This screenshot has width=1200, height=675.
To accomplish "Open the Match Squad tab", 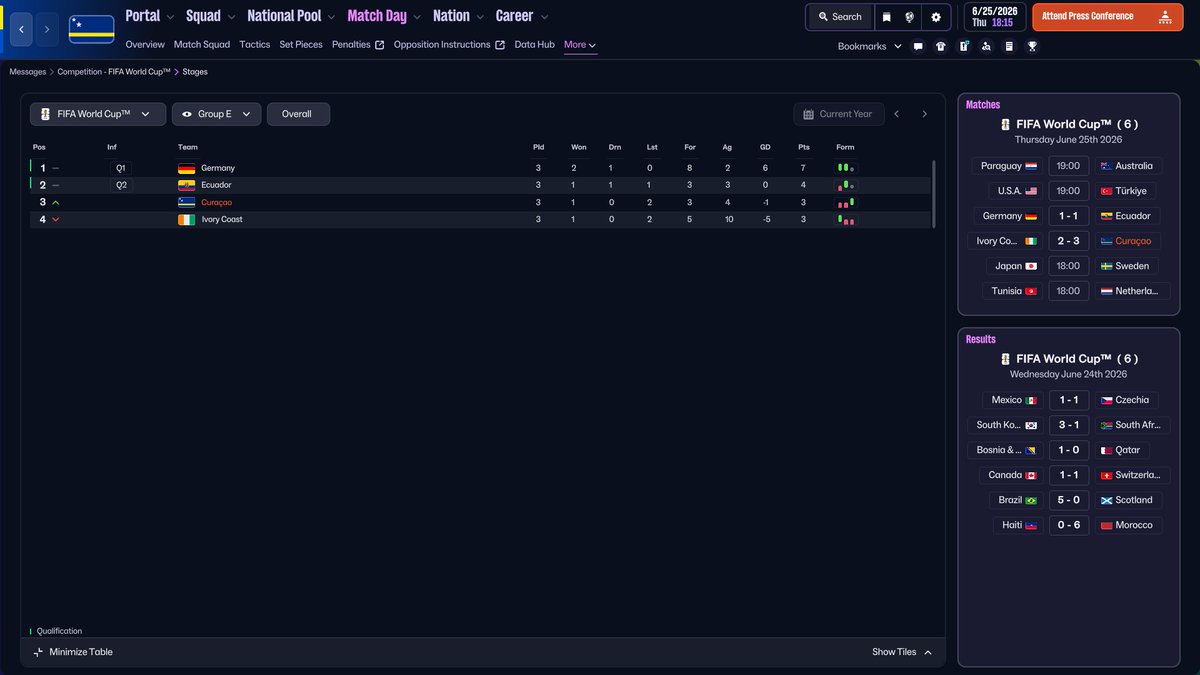I will point(202,45).
